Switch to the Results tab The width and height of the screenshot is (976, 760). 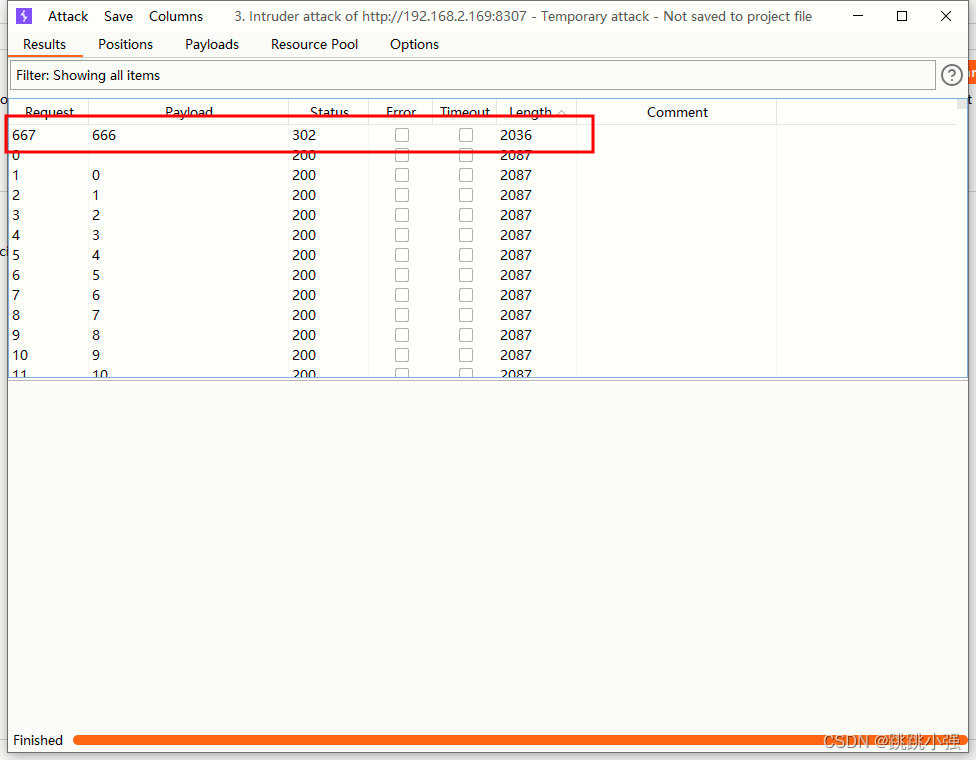click(44, 44)
